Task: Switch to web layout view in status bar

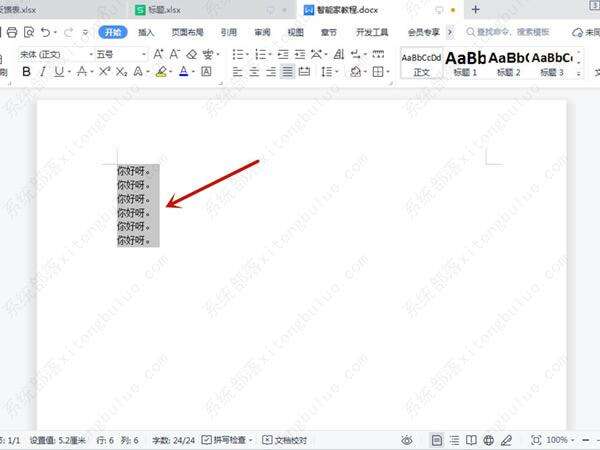Action: click(489, 440)
